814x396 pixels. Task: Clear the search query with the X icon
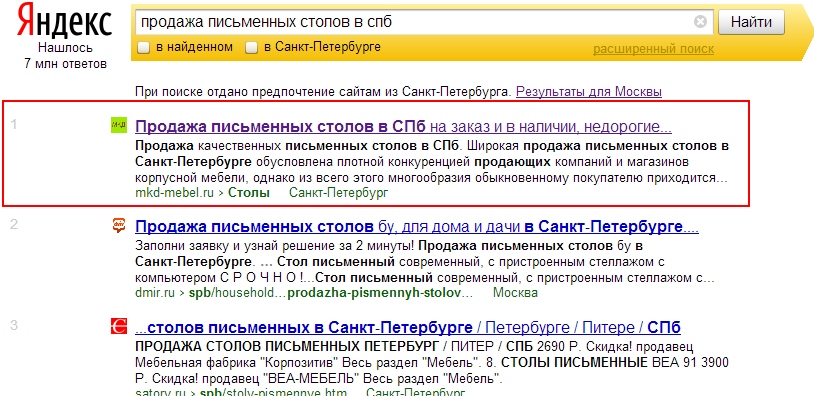[x=700, y=22]
